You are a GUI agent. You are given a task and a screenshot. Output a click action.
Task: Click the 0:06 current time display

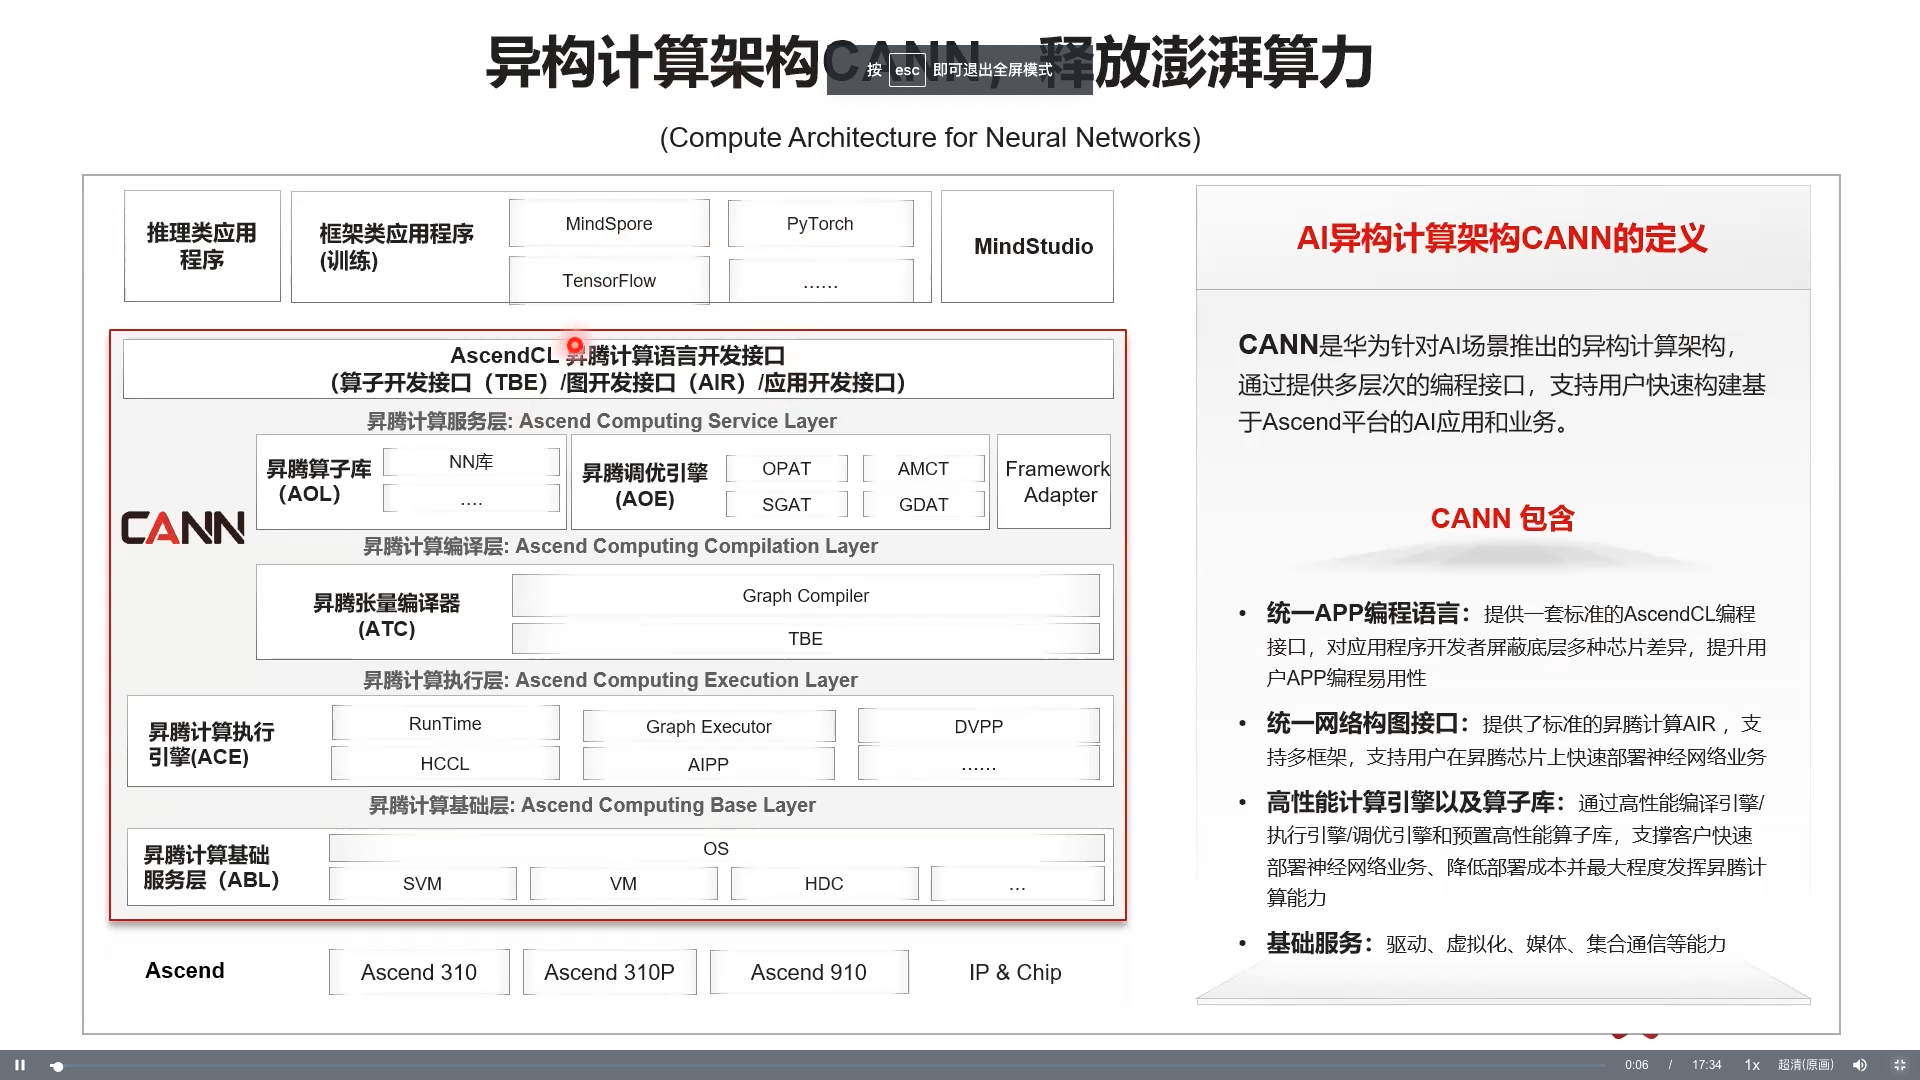pyautogui.click(x=1636, y=1065)
